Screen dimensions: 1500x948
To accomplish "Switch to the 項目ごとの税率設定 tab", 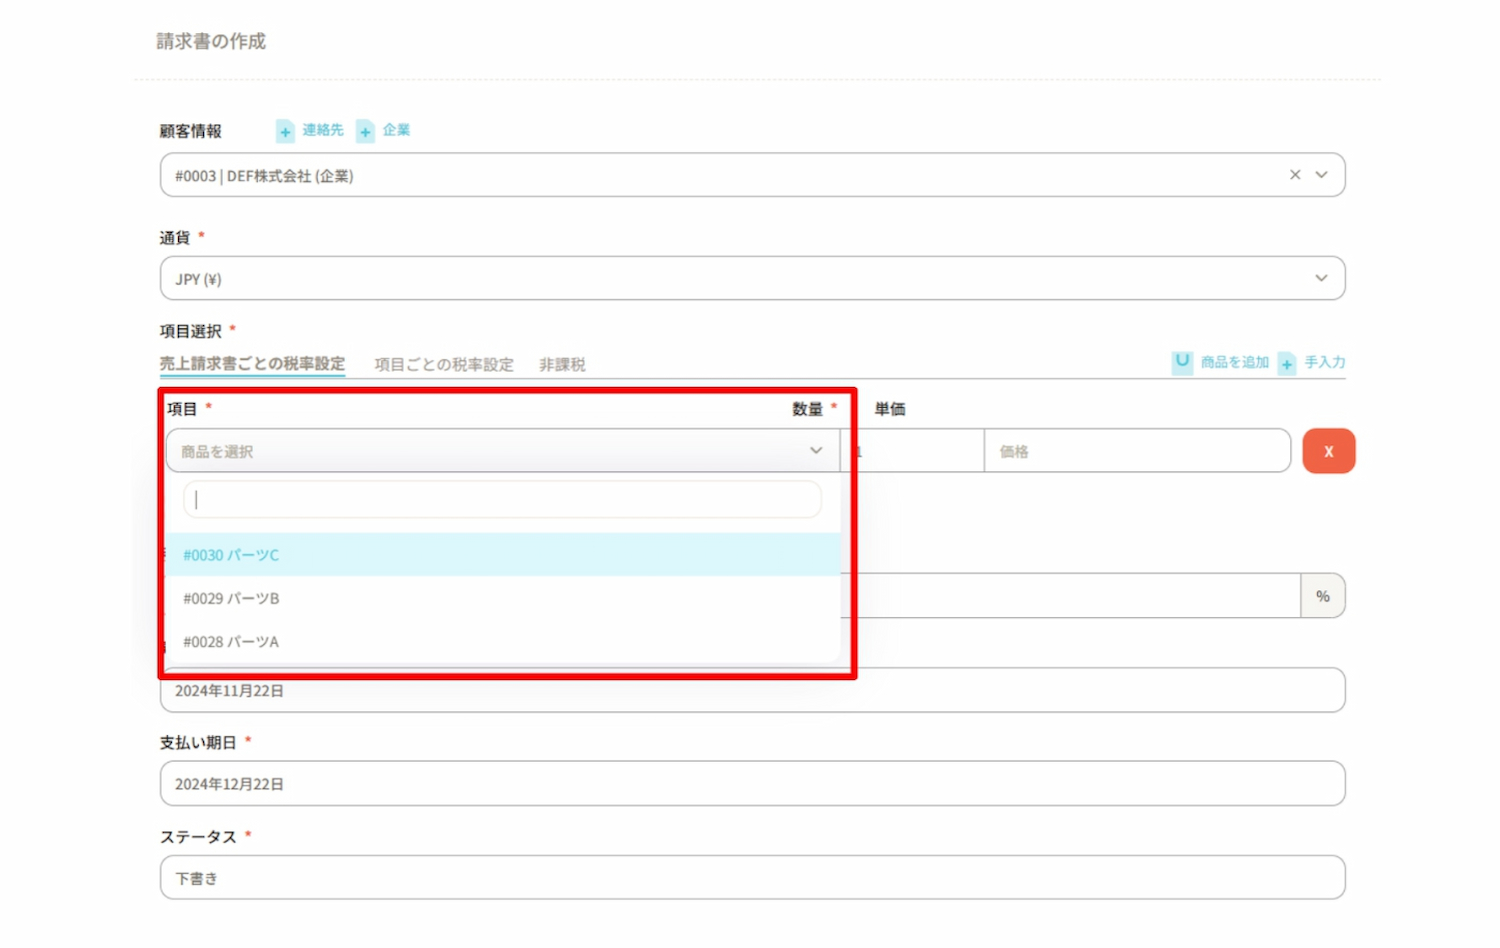I will click(444, 365).
